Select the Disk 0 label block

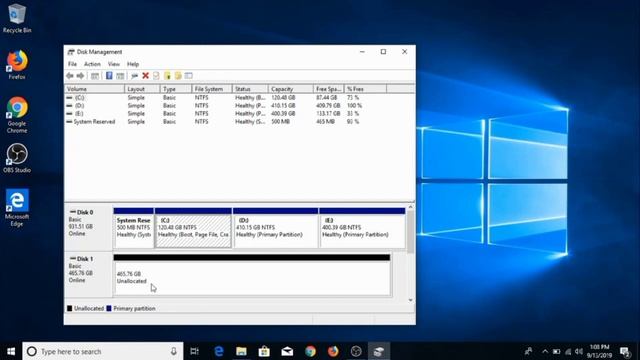[88, 228]
